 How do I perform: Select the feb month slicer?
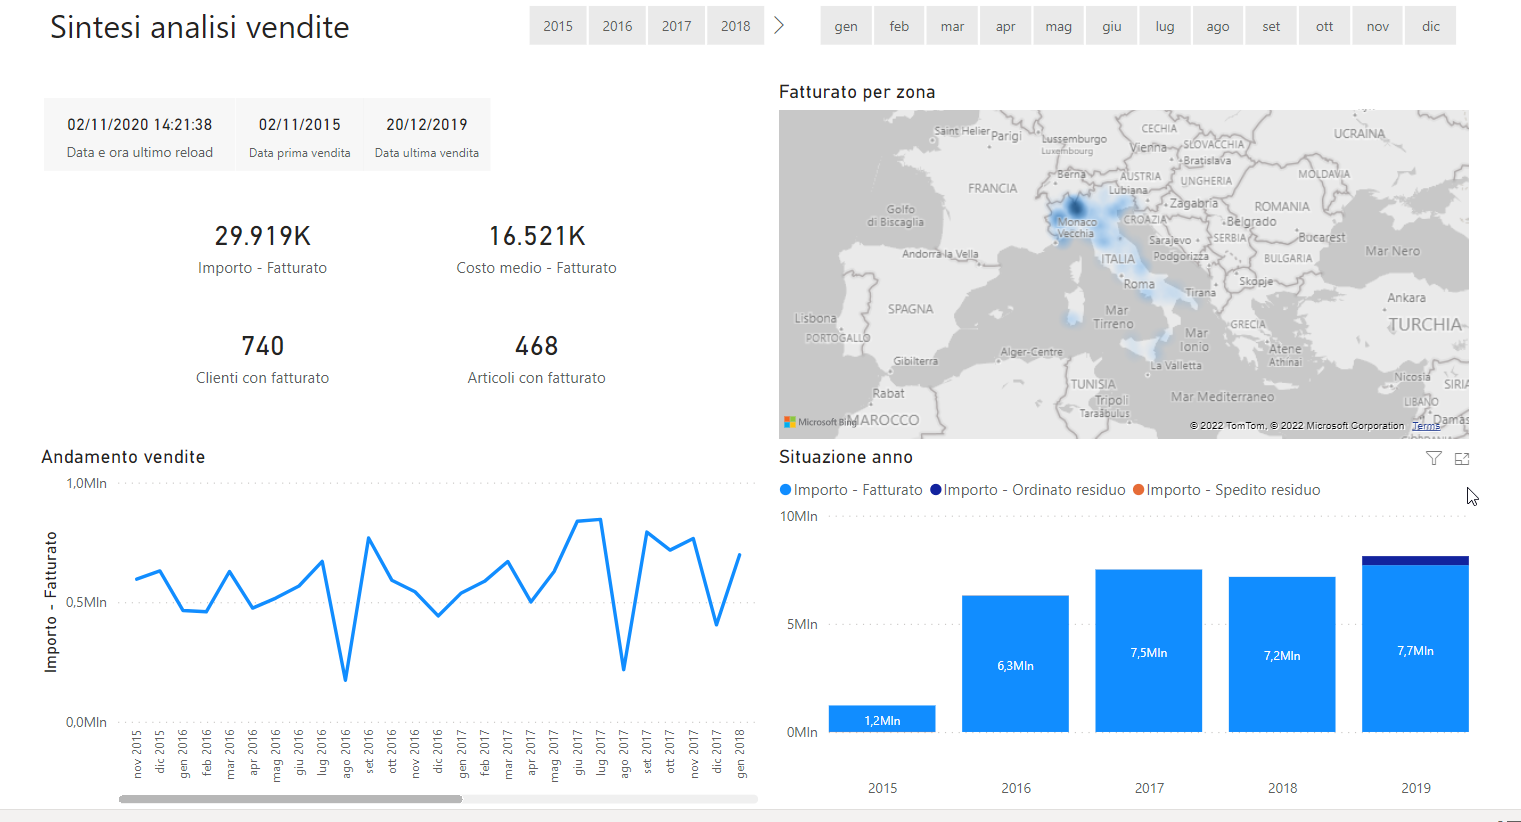[899, 26]
